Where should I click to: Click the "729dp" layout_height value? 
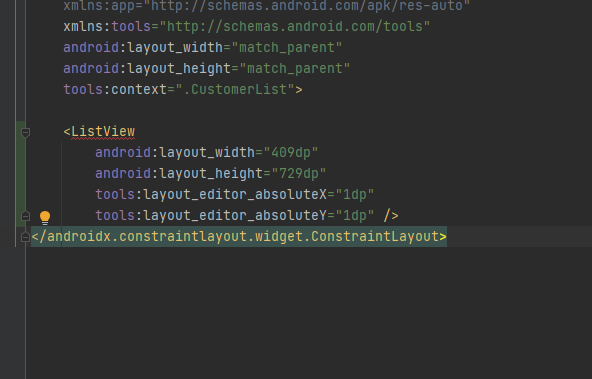299,174
